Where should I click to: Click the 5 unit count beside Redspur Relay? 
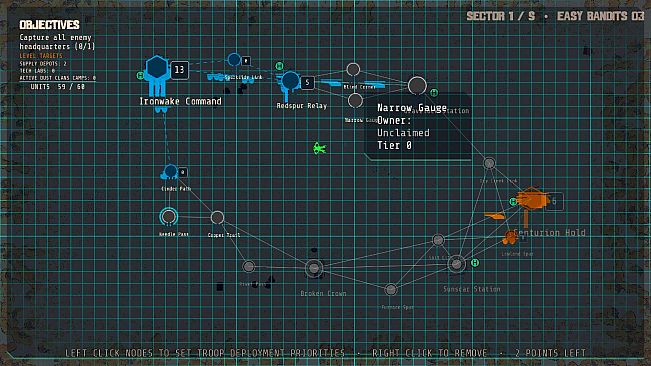click(x=307, y=83)
